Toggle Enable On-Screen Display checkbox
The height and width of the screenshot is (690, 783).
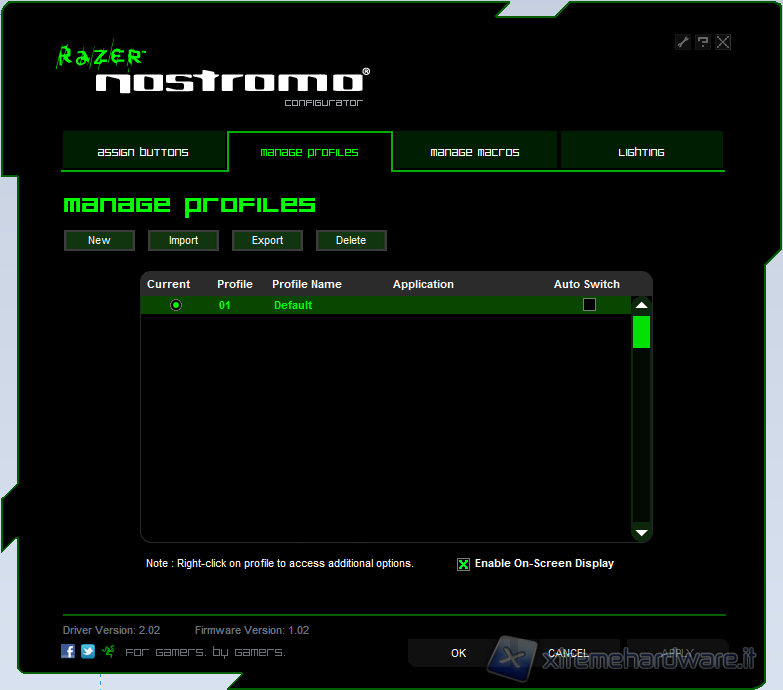(463, 564)
